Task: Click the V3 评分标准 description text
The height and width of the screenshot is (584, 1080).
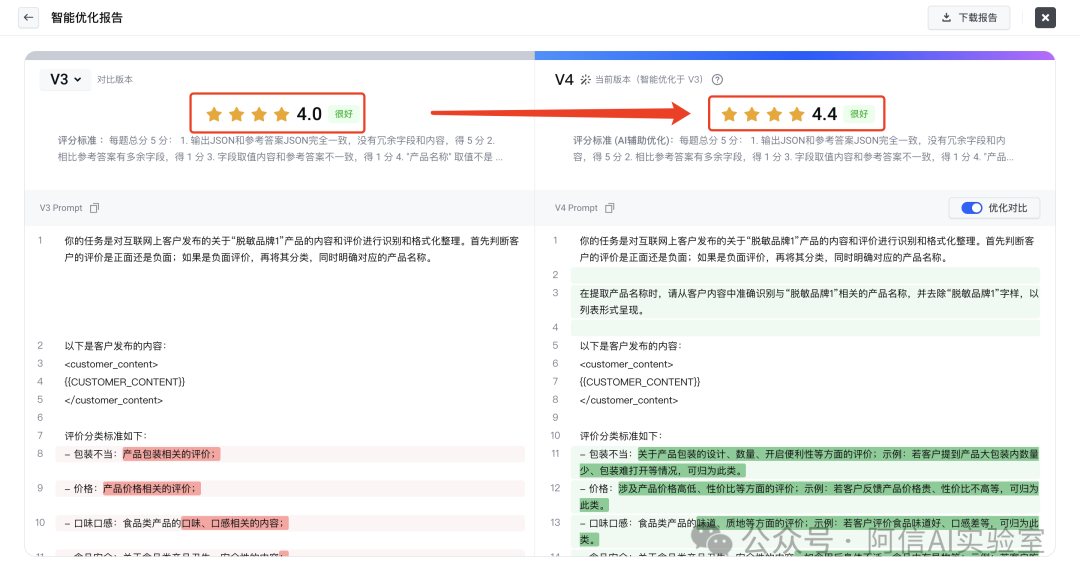Action: [x=280, y=149]
